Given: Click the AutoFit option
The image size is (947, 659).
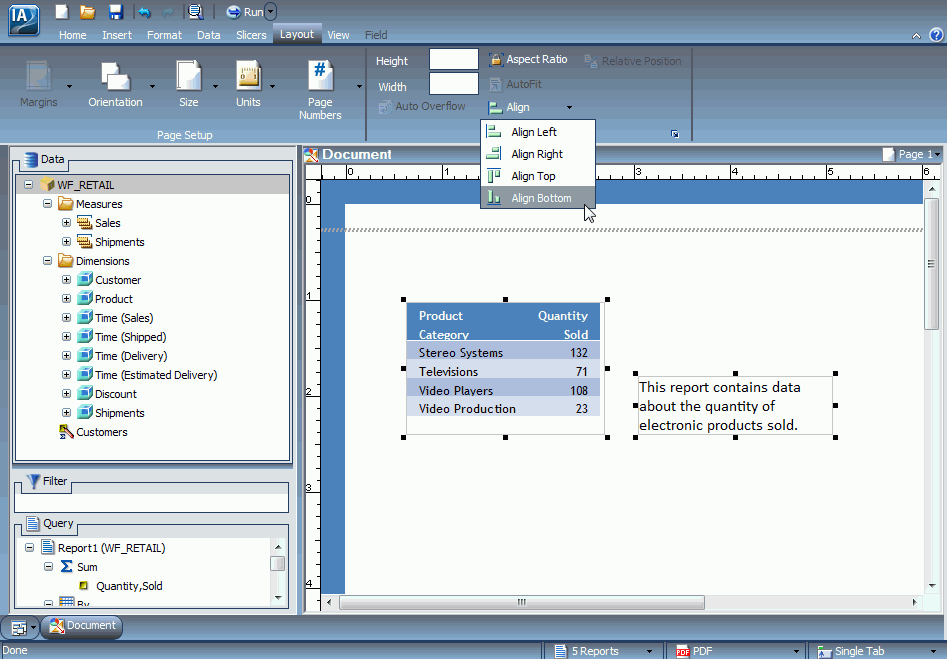Looking at the screenshot, I should click(x=515, y=84).
